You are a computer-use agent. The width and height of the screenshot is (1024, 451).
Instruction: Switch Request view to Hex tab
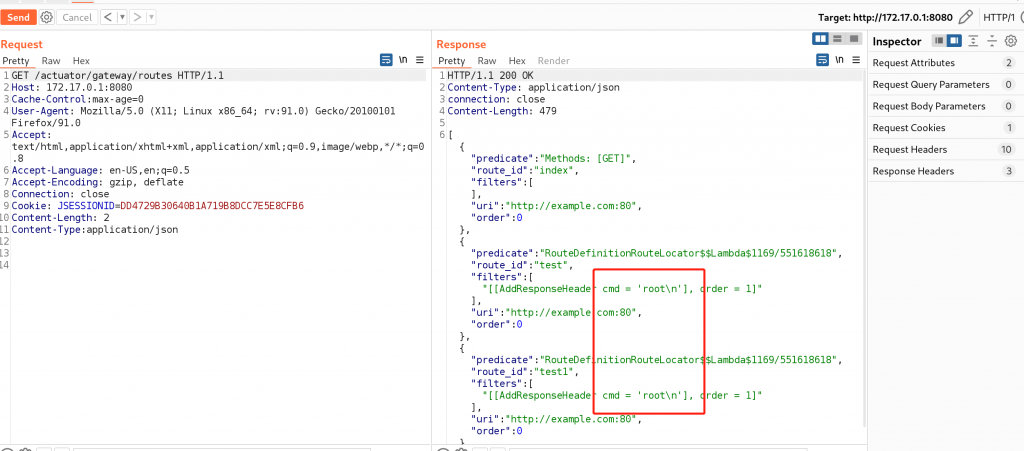coord(81,61)
